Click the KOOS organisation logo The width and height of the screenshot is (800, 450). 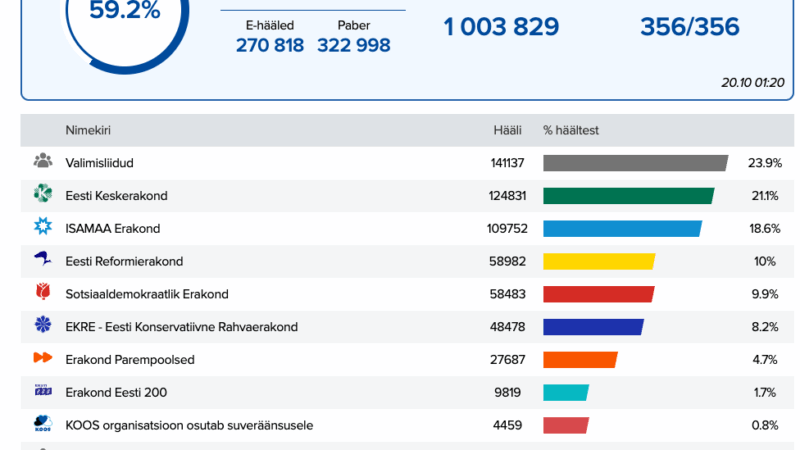43,423
